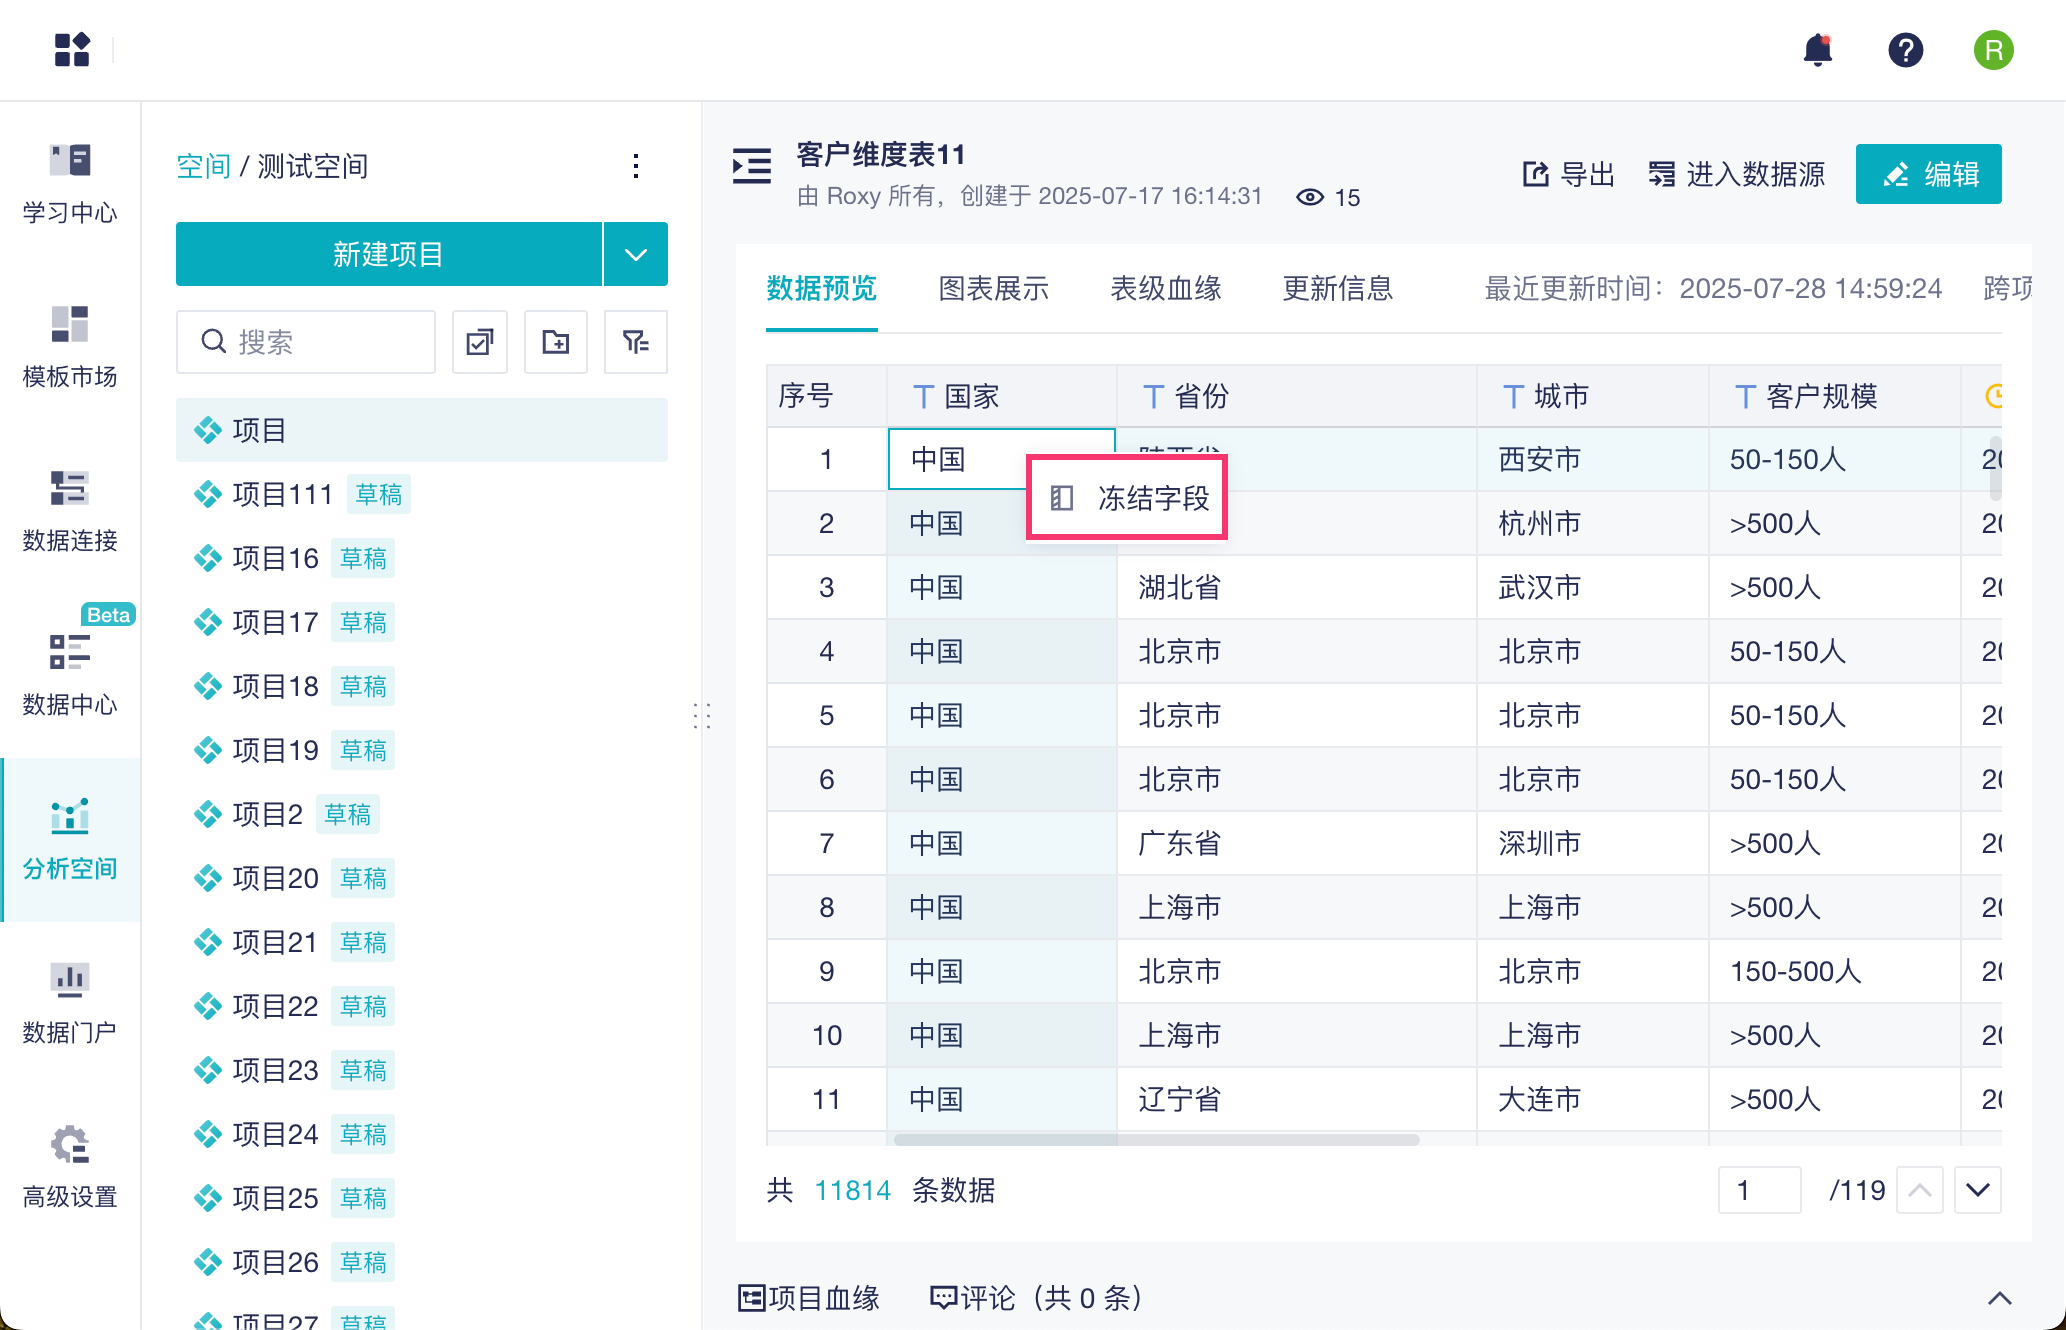2066x1330 pixels.
Task: Click the batch select checkbox icon
Action: 480,342
